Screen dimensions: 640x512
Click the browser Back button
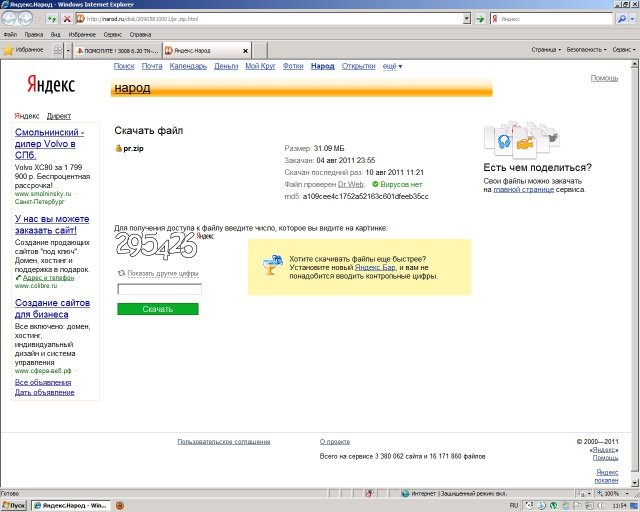[x=10, y=18]
